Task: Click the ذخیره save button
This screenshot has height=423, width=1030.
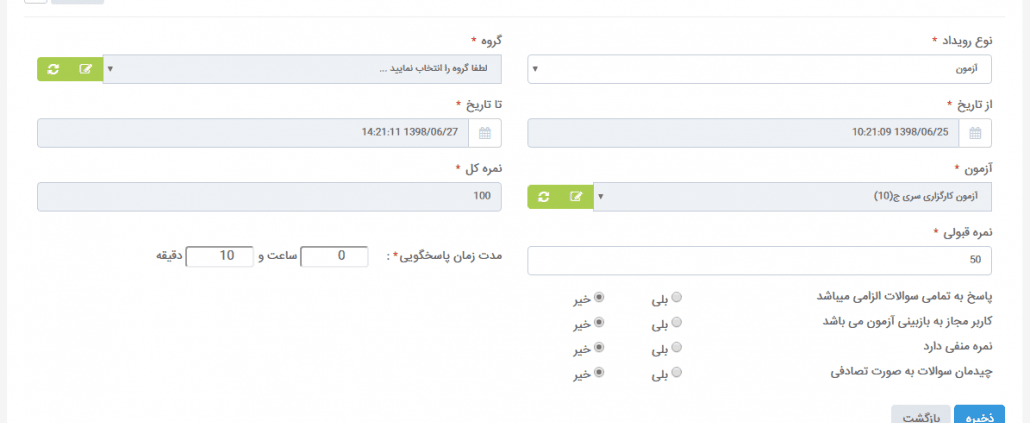Action: point(979,416)
